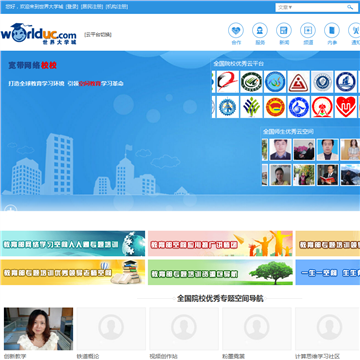The width and height of the screenshot is (360, 360).
Task: Open the green banner with tree image
Action: tap(220, 273)
